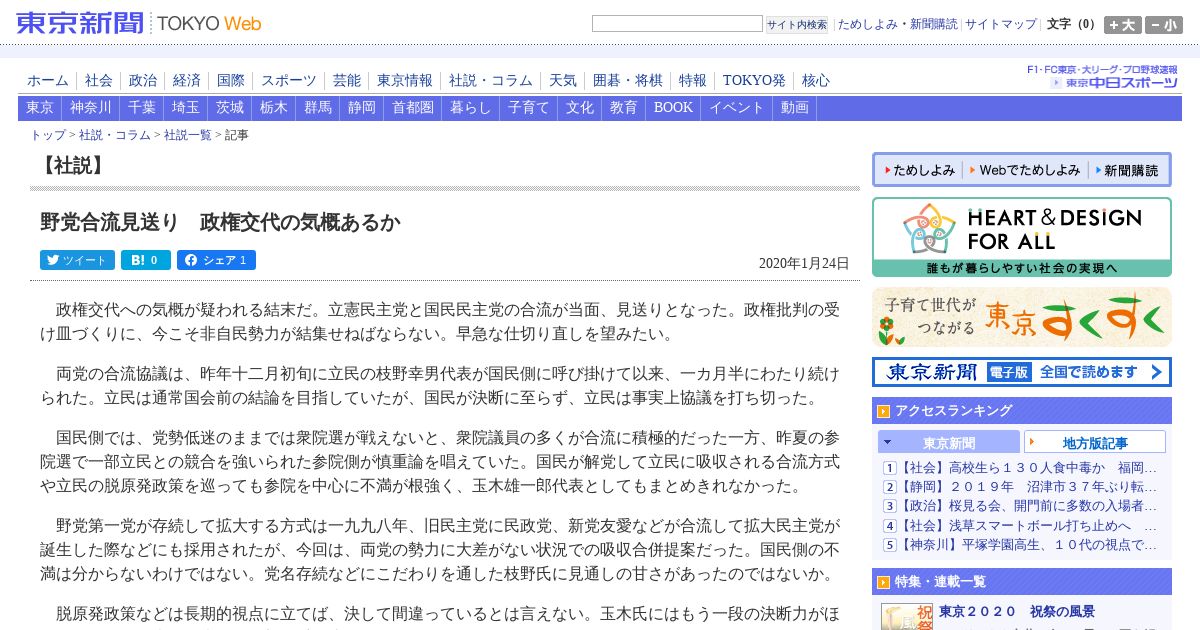
Task: Open 東京2020 祝祭の風景 link
Action: coord(1017,611)
